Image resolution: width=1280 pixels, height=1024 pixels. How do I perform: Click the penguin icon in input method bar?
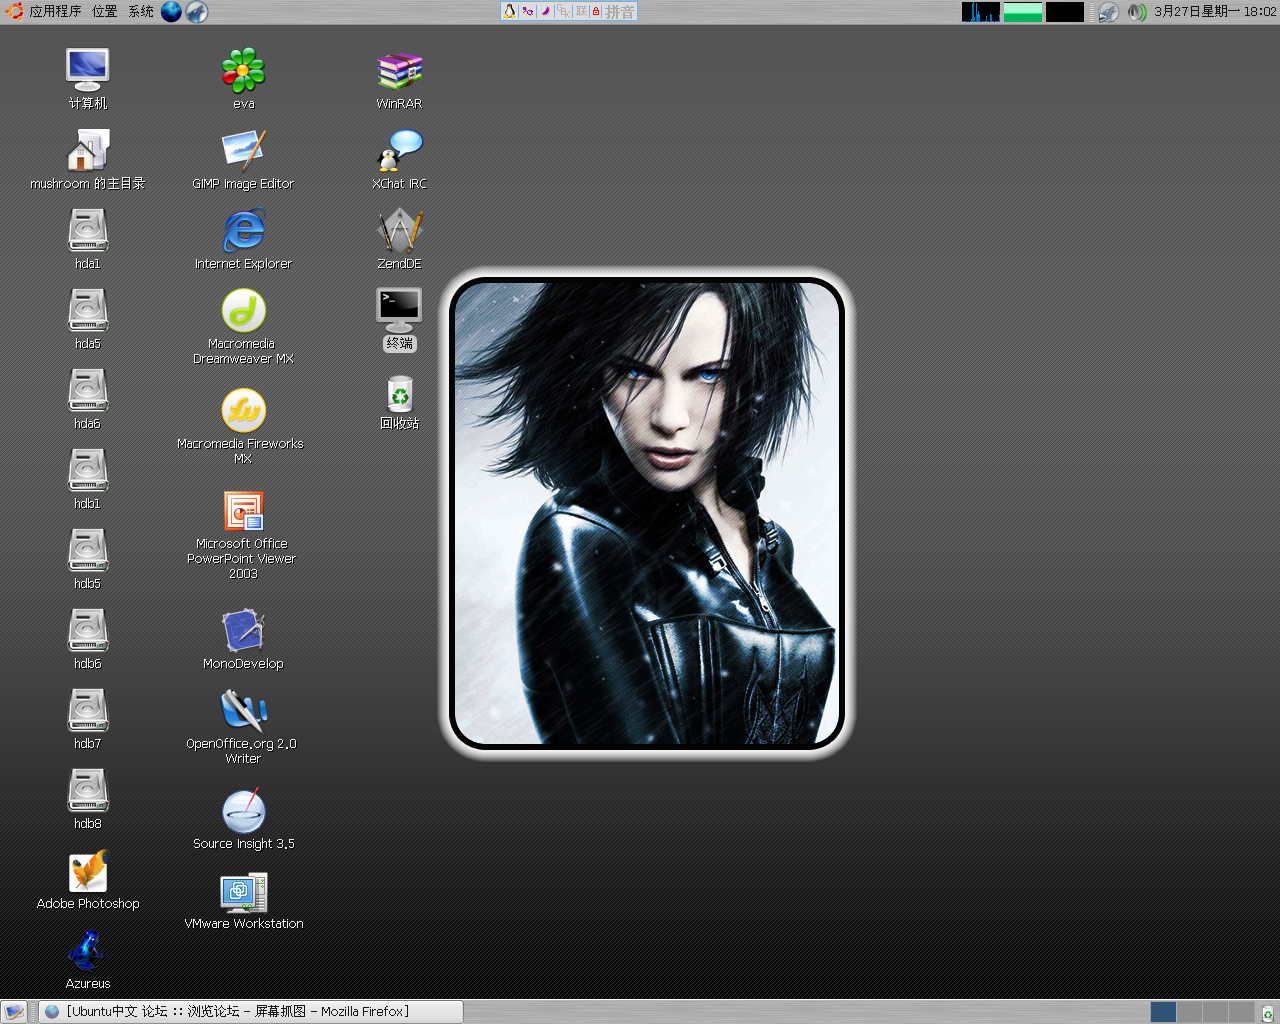pyautogui.click(x=510, y=11)
